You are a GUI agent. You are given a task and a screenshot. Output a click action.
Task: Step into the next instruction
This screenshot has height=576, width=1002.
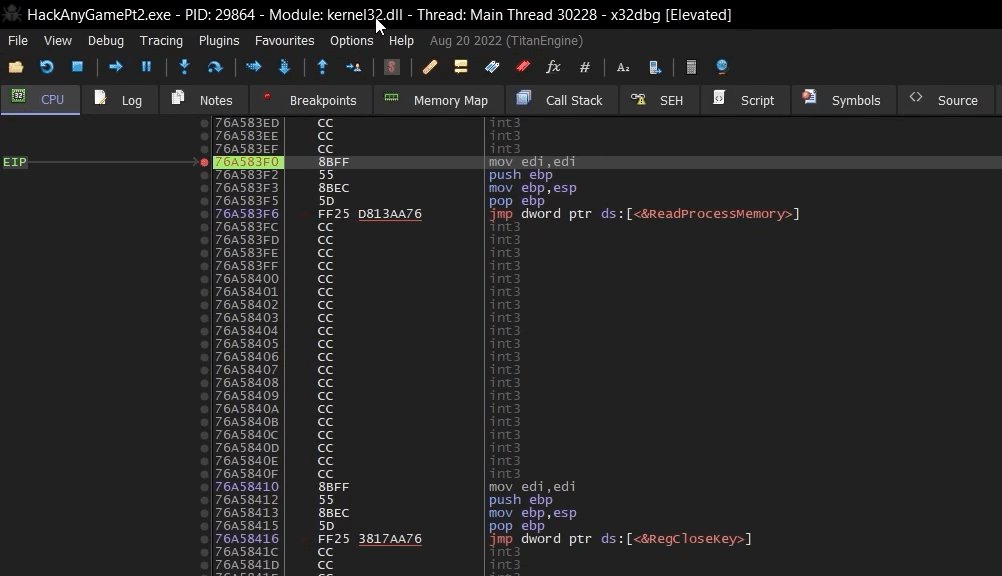click(182, 66)
